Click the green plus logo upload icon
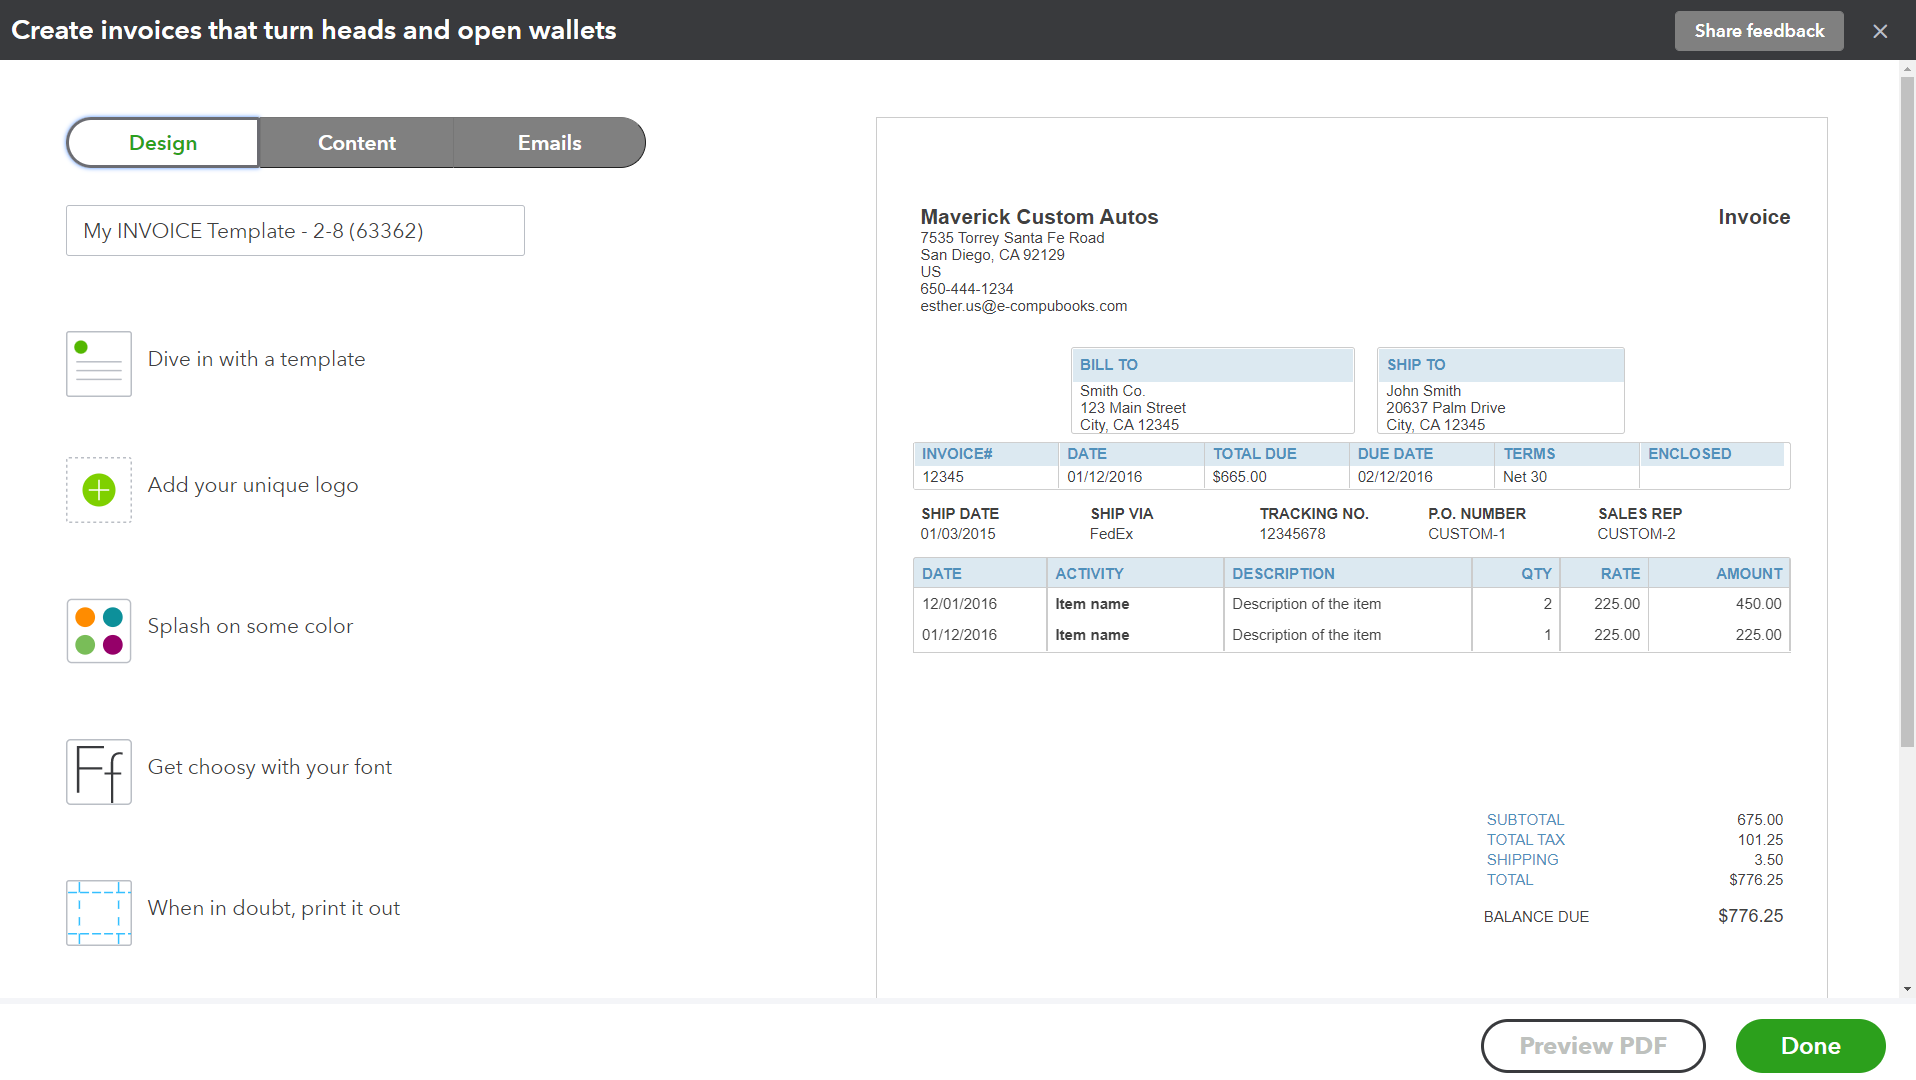1916x1080 pixels. pos(98,490)
